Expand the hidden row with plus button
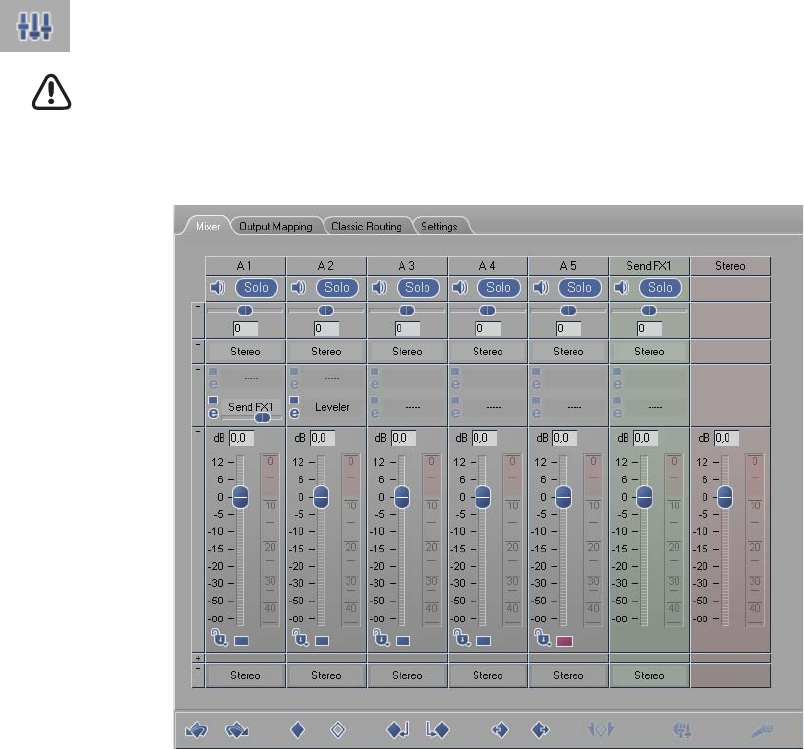Viewport: 804px width, 749px height. click(x=198, y=658)
